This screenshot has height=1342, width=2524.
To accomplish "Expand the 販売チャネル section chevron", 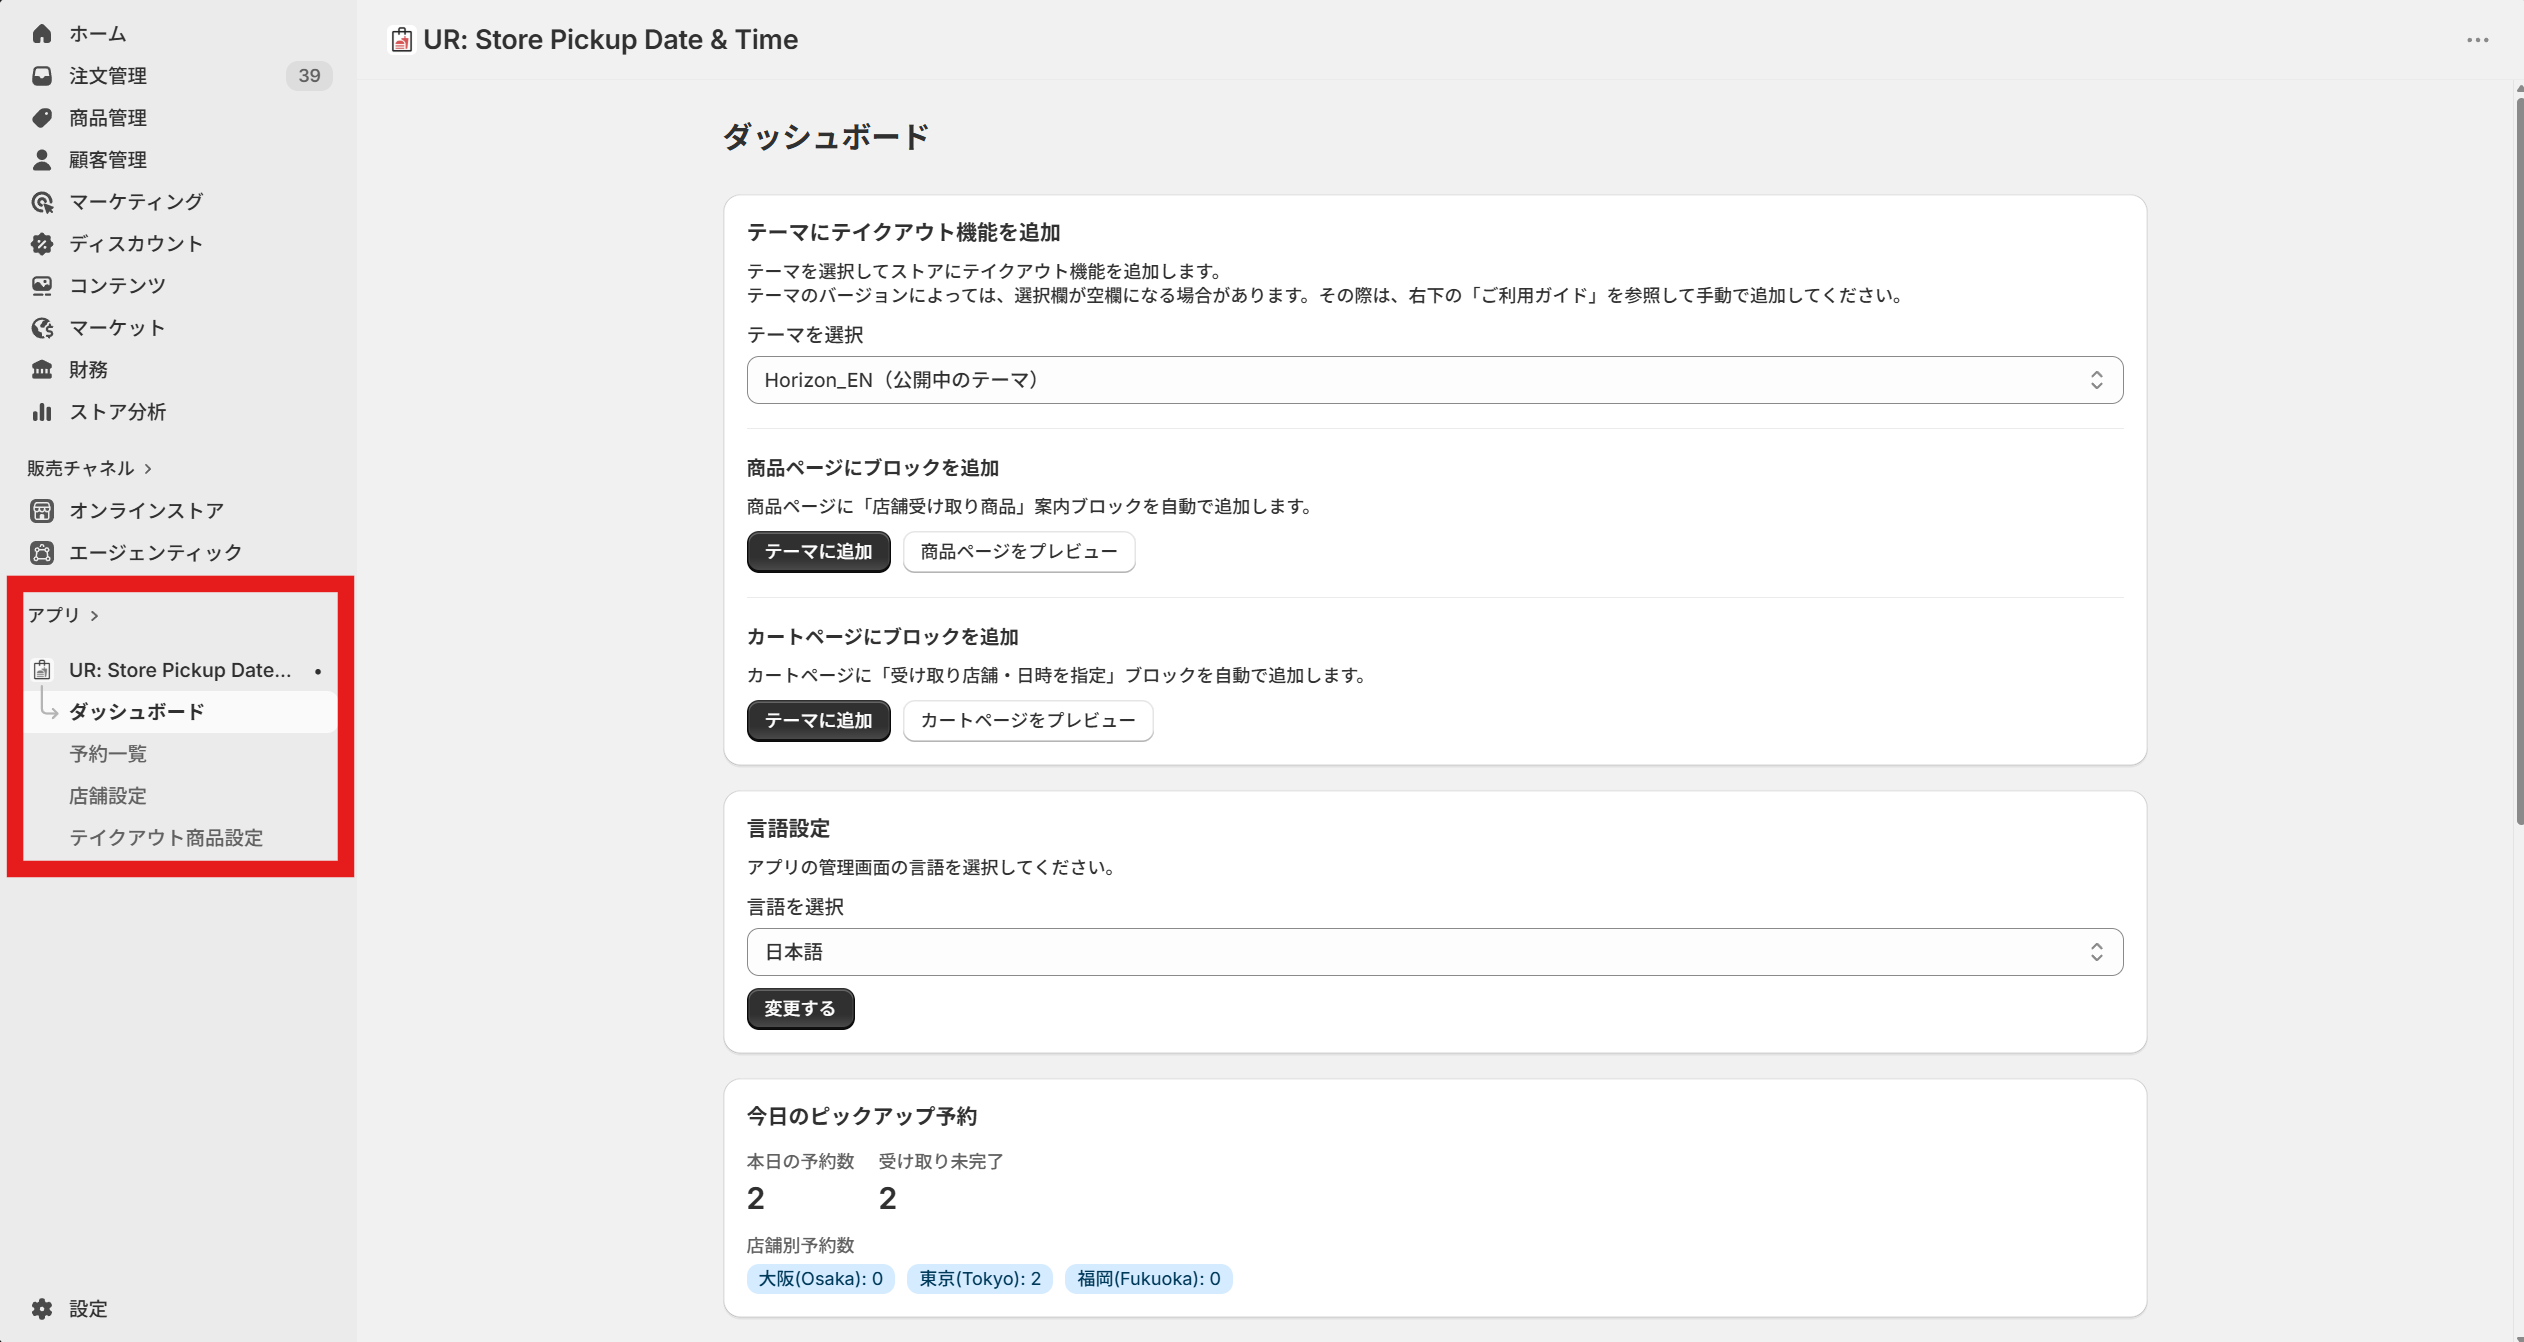I will (x=148, y=469).
